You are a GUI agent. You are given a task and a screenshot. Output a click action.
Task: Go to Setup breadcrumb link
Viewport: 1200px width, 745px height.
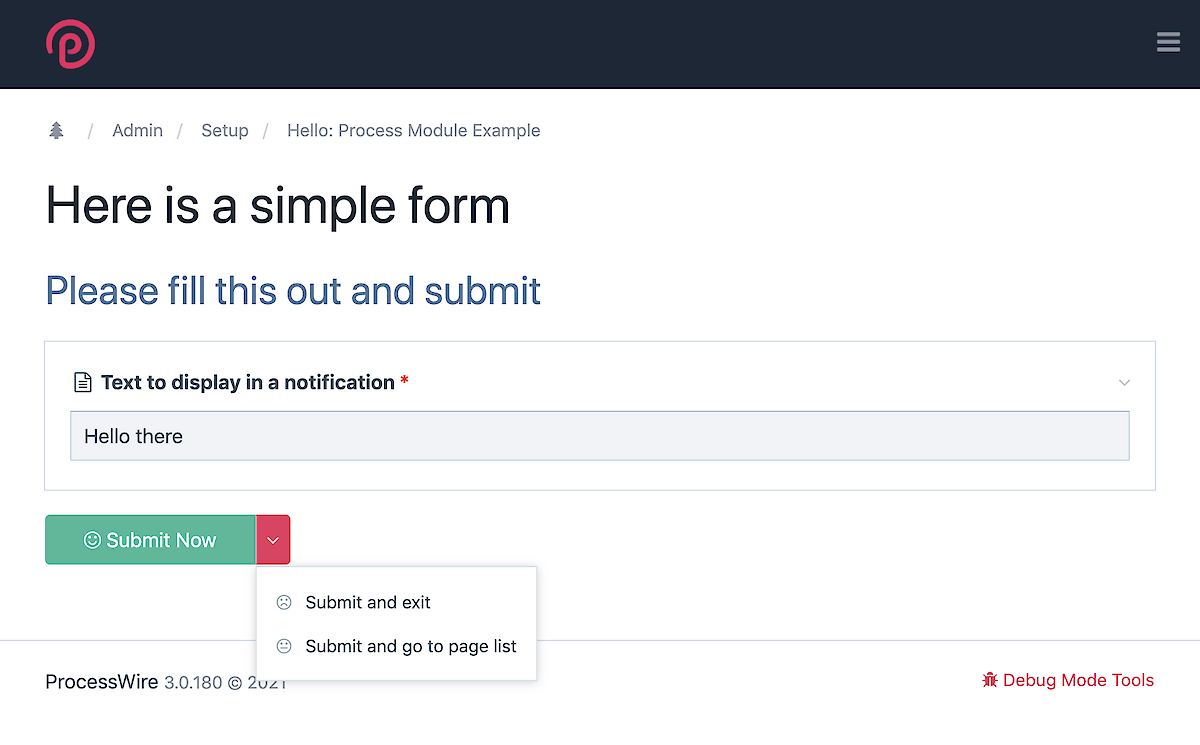pos(225,130)
